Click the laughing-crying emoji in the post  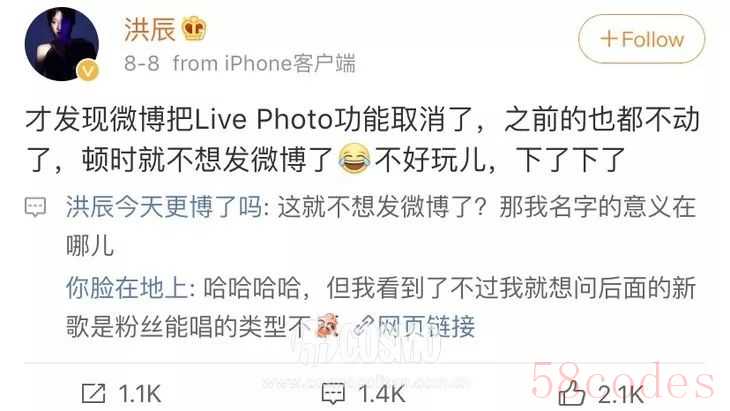pyautogui.click(x=354, y=159)
